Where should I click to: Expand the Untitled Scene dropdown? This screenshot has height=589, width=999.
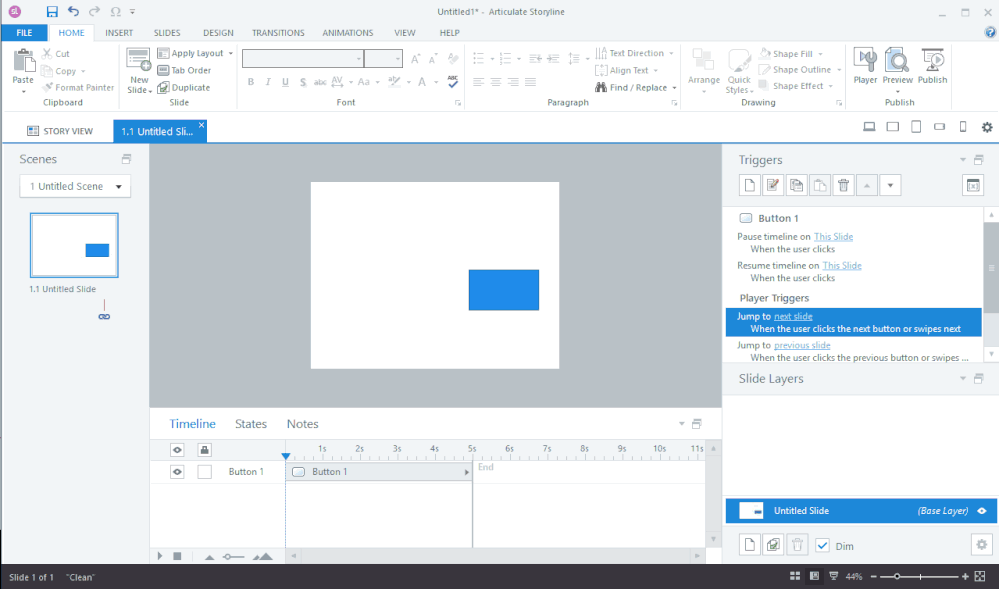click(75, 187)
